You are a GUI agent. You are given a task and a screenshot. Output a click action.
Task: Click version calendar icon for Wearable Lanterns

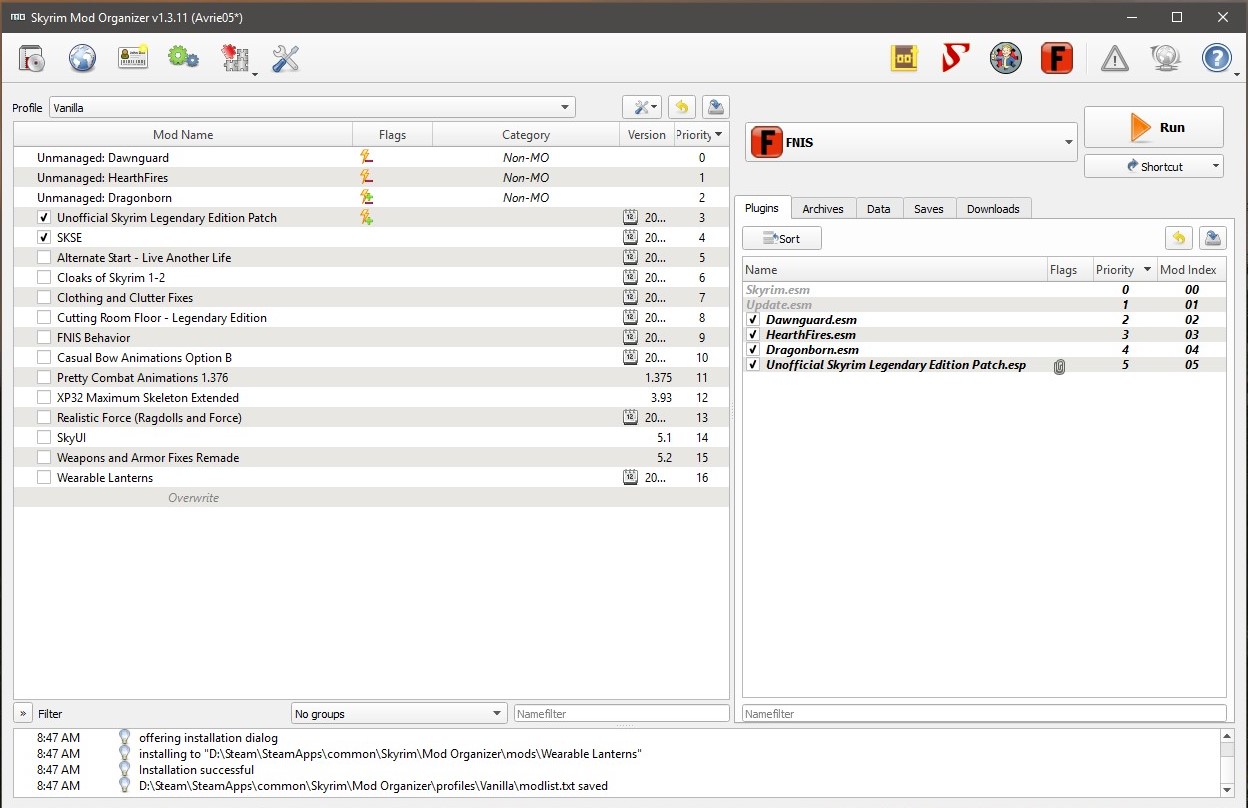tap(630, 477)
